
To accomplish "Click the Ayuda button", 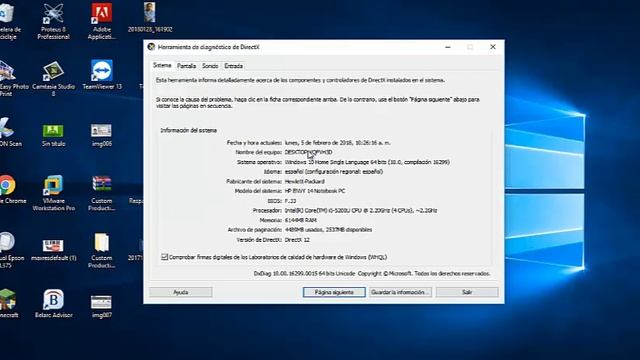I will [181, 292].
